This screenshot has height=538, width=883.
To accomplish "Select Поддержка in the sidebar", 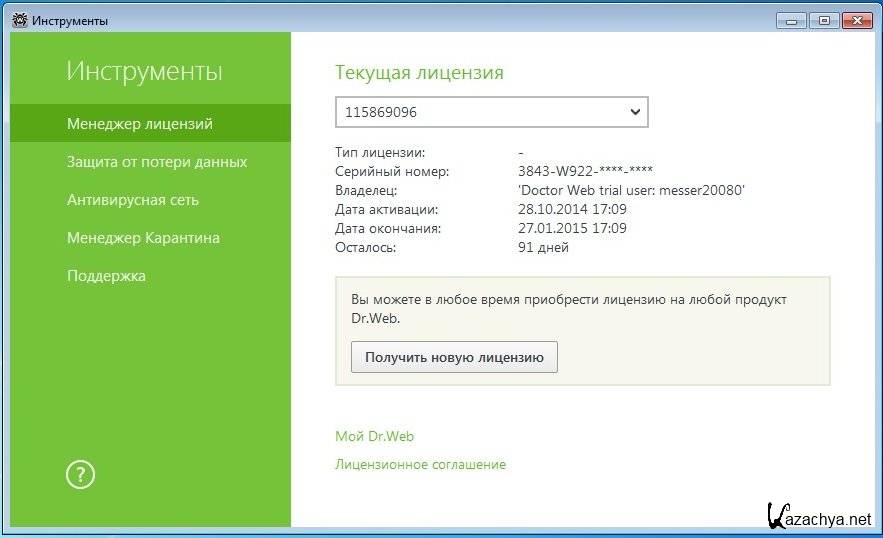I will [x=106, y=276].
